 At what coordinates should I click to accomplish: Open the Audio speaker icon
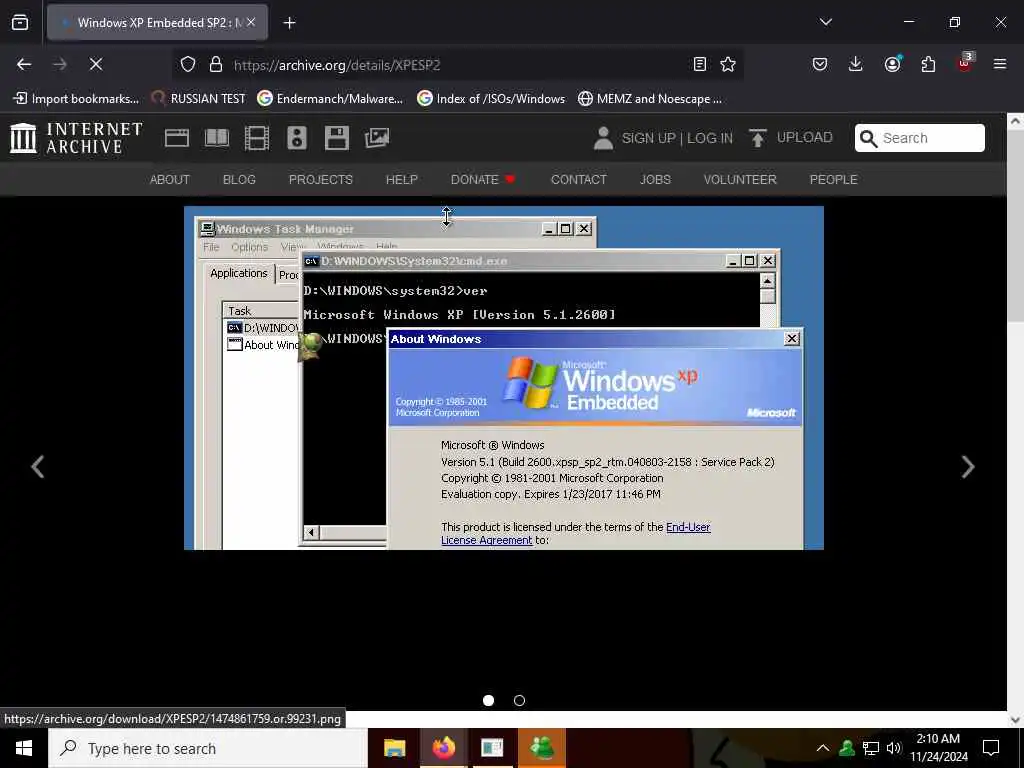(296, 138)
